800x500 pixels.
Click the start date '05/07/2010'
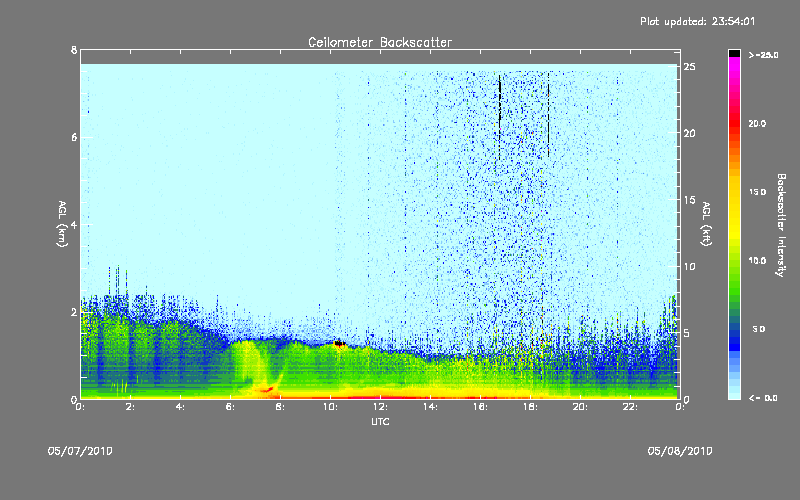[80, 451]
